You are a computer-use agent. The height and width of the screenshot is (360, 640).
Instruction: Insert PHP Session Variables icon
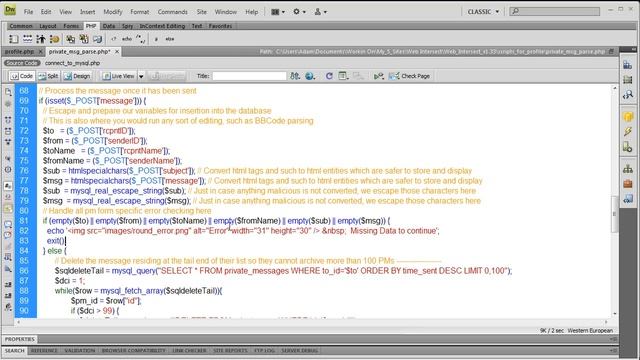41,39
